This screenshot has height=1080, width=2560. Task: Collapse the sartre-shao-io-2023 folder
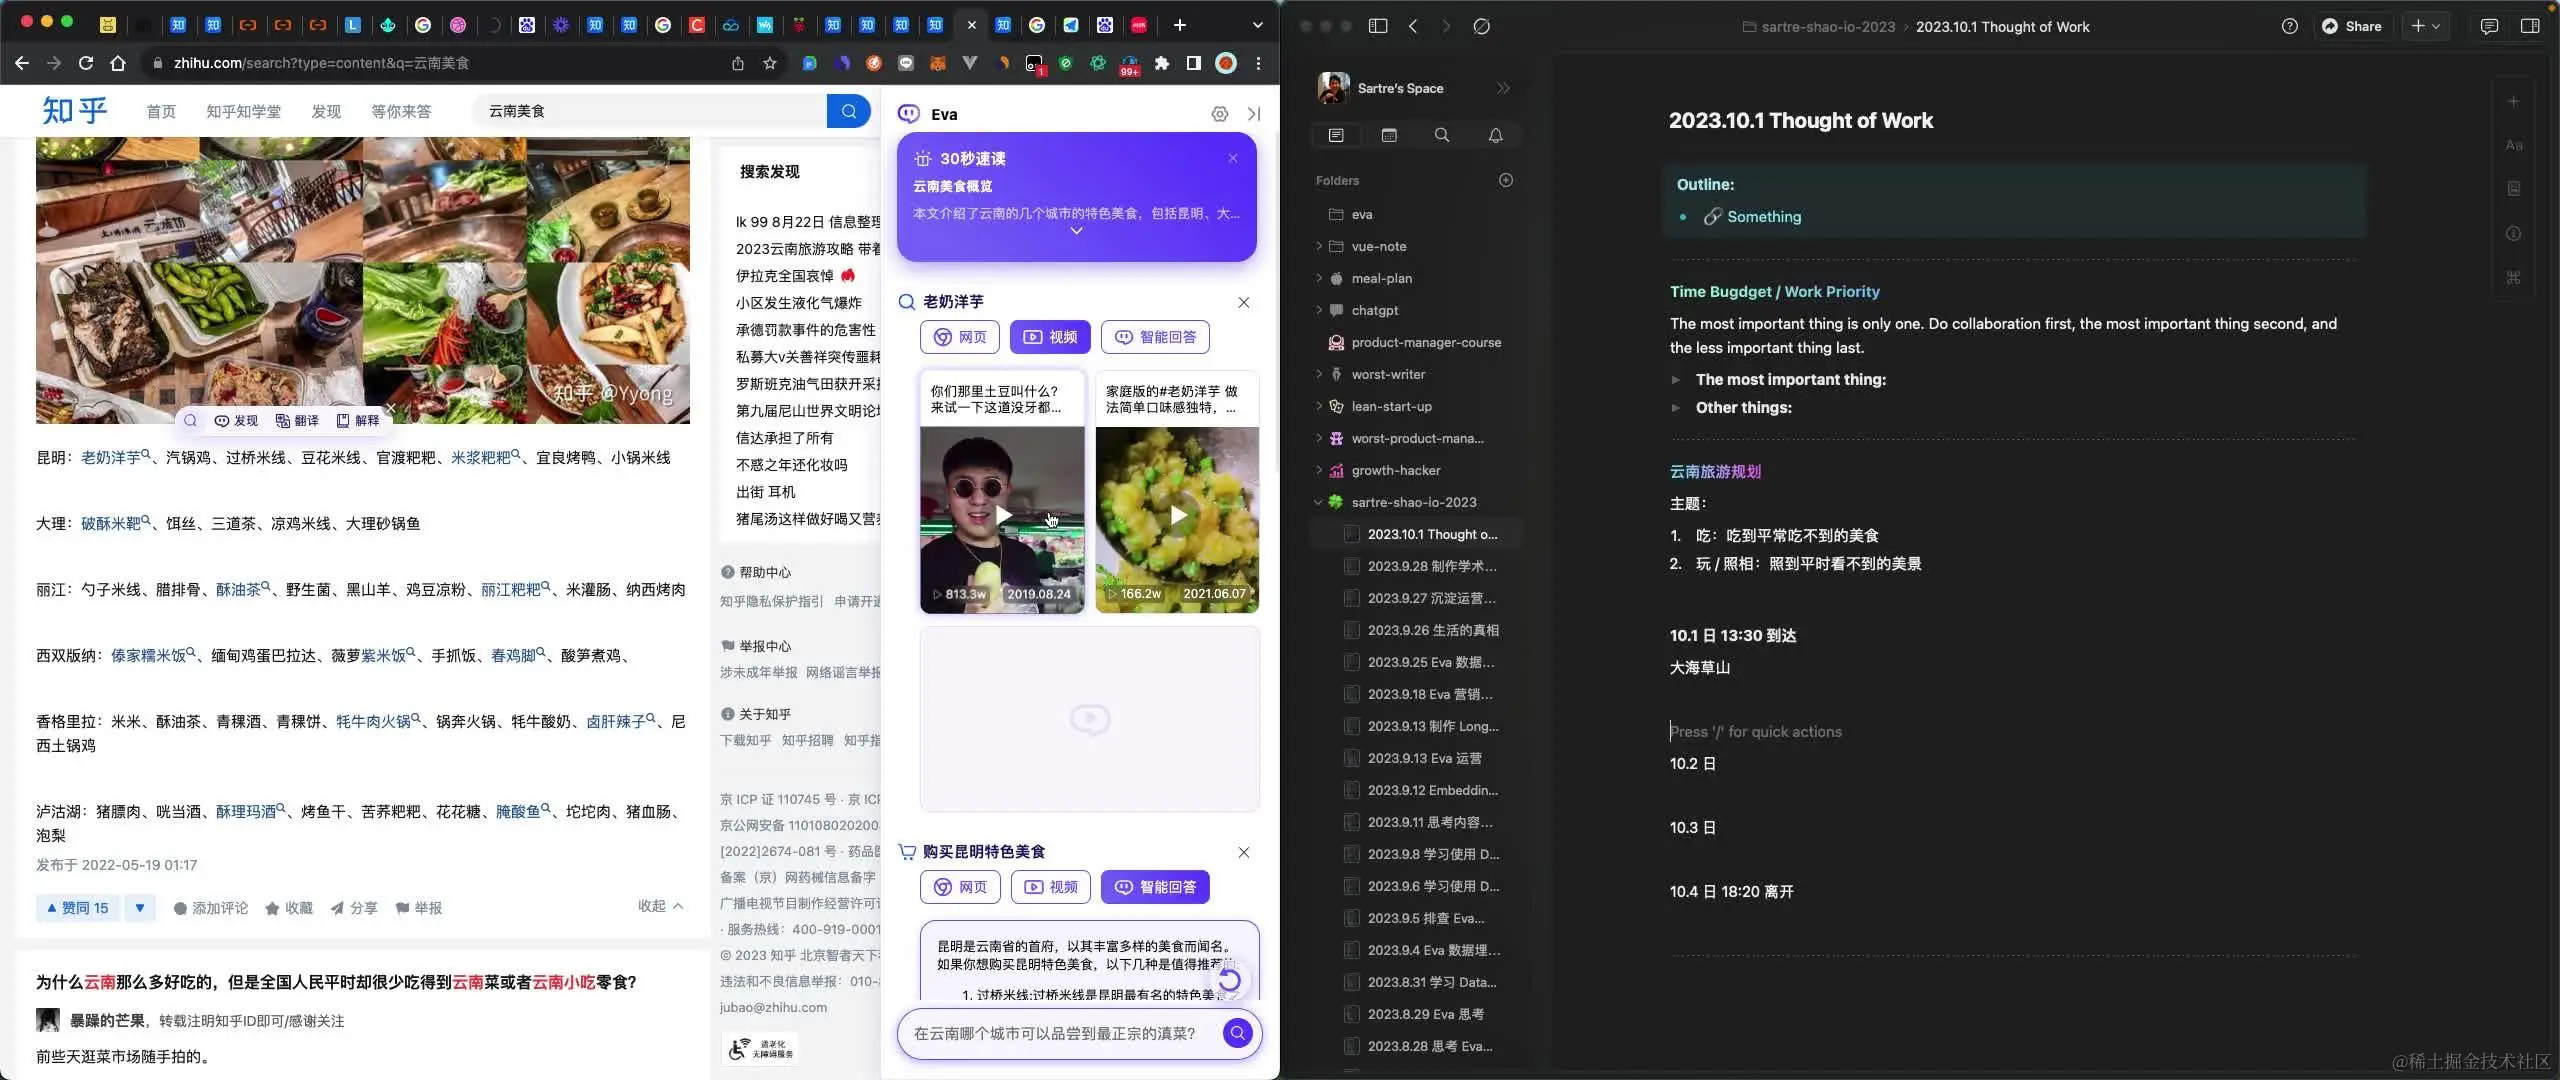pyautogui.click(x=1318, y=502)
